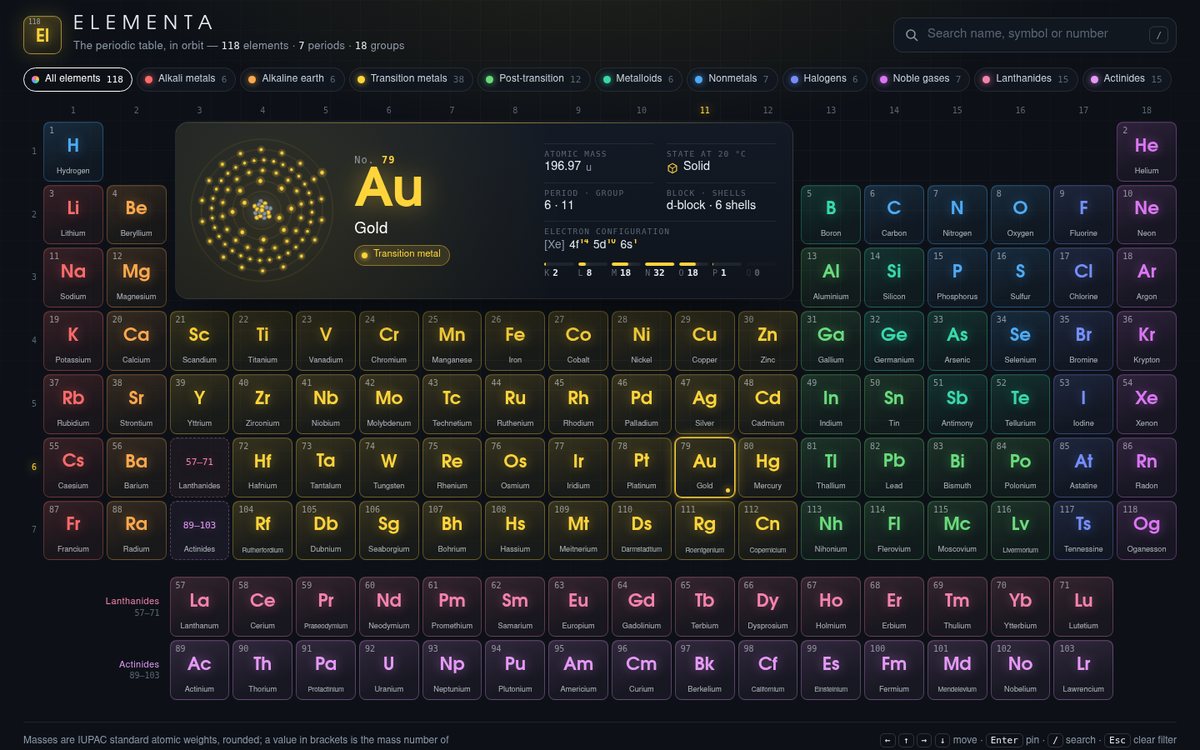This screenshot has width=1200, height=750.
Task: Click the Gold atom orbit diagram
Action: click(x=262, y=209)
